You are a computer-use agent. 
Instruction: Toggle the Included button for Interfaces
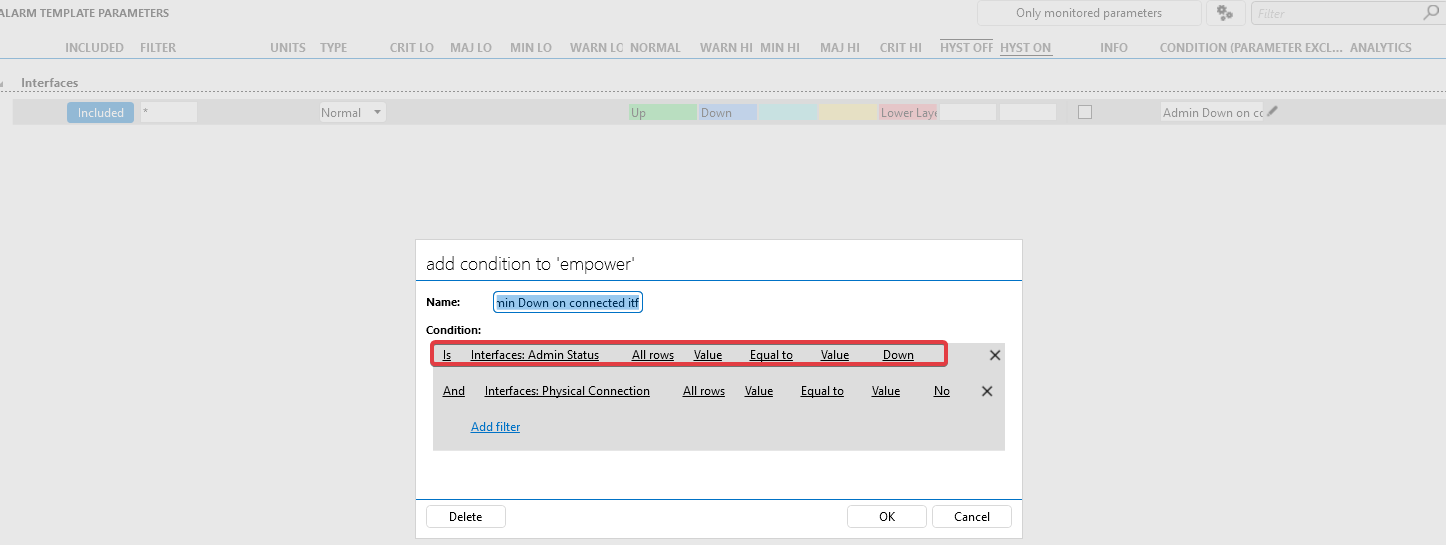pos(100,113)
